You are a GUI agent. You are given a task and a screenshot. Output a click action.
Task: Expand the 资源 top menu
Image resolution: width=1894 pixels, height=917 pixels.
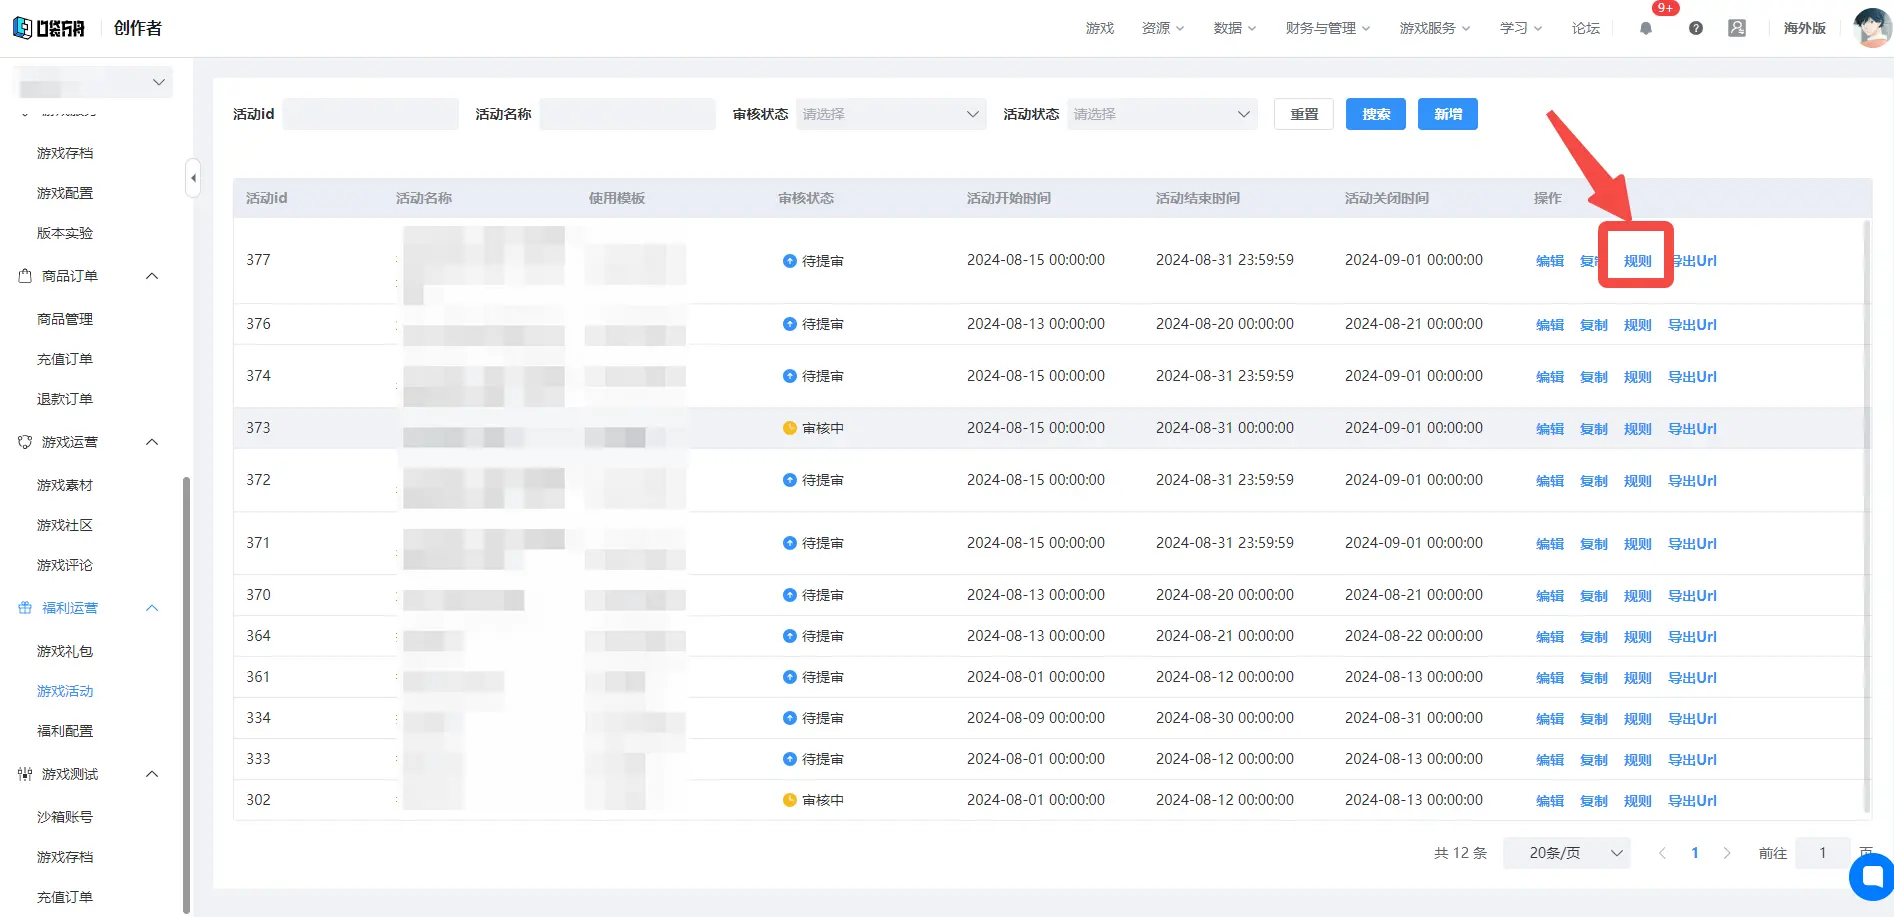1163,28
